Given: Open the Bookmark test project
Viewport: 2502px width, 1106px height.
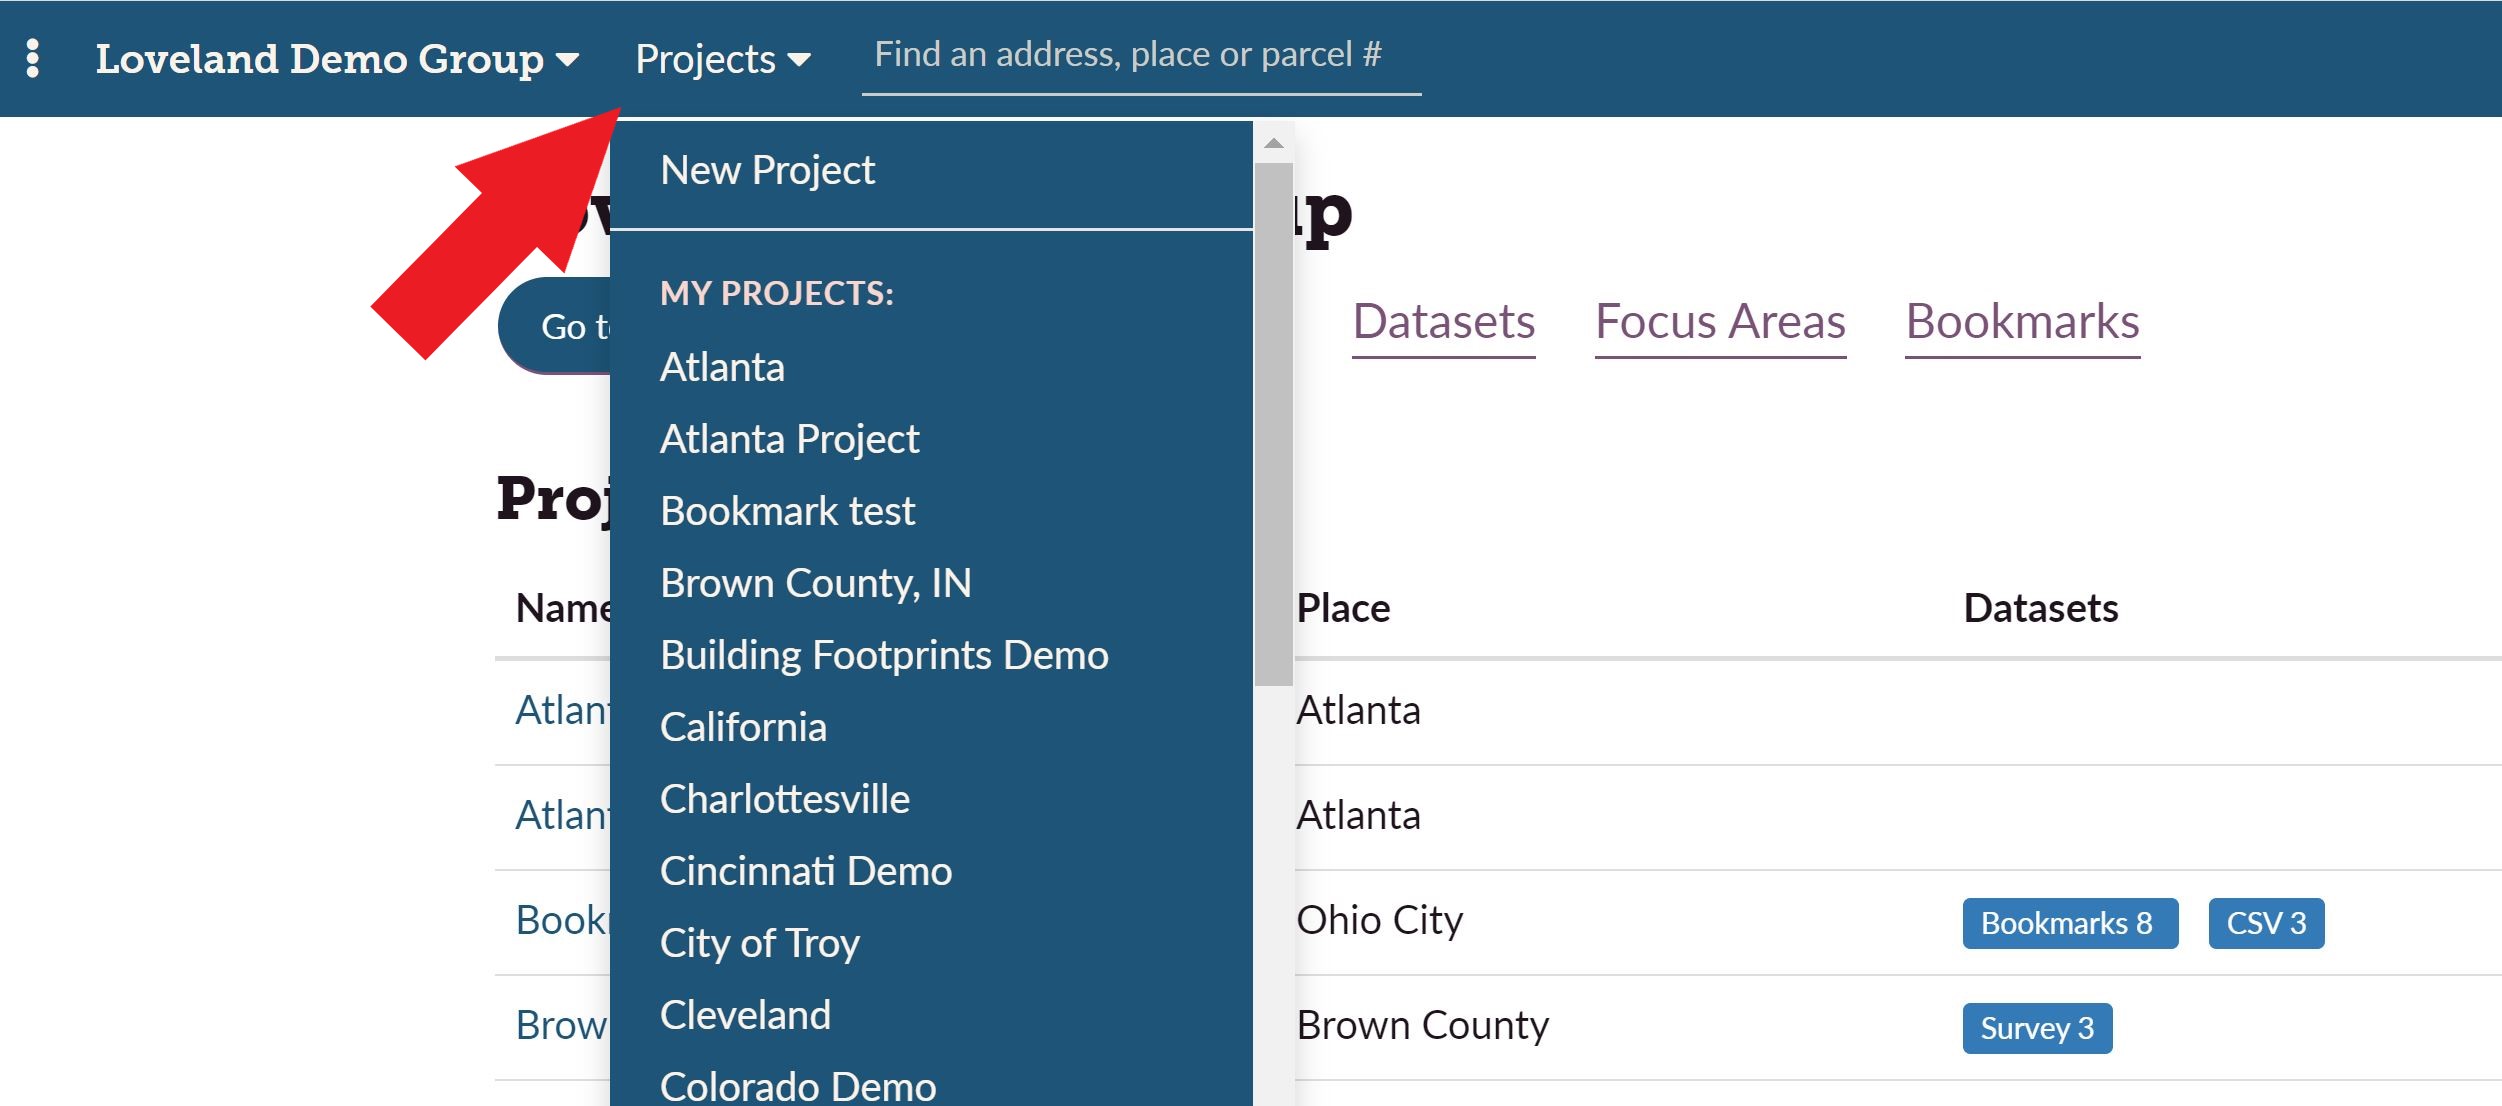Looking at the screenshot, I should click(x=787, y=511).
